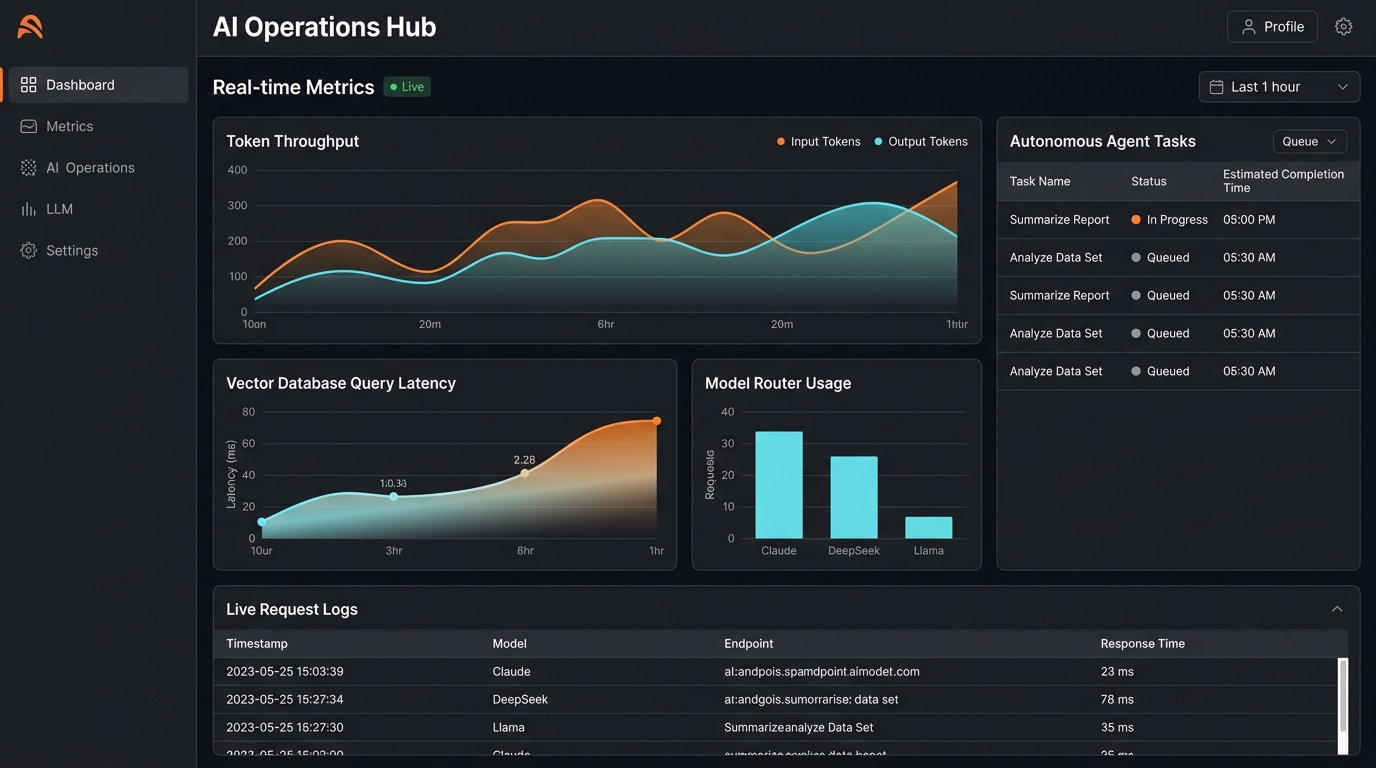Open settings via top-right gear icon

[x=1344, y=27]
